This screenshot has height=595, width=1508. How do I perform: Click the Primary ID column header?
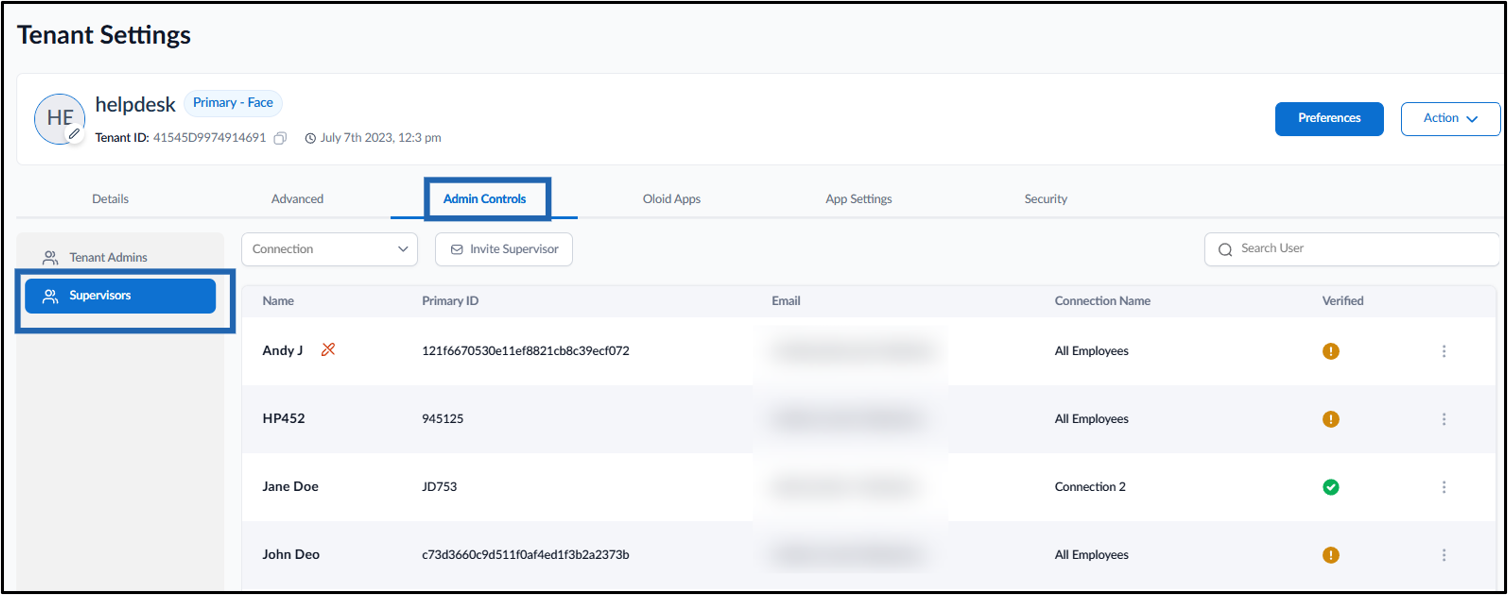pos(451,301)
